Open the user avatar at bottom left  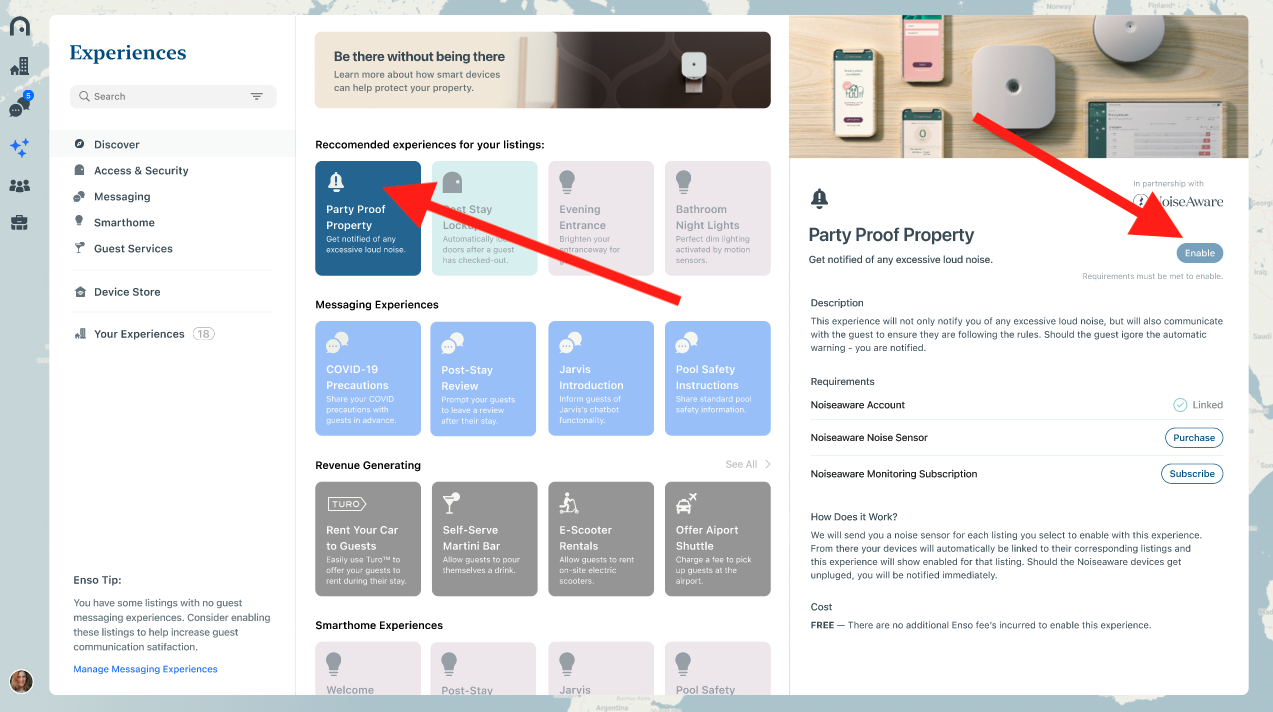pyautogui.click(x=21, y=682)
